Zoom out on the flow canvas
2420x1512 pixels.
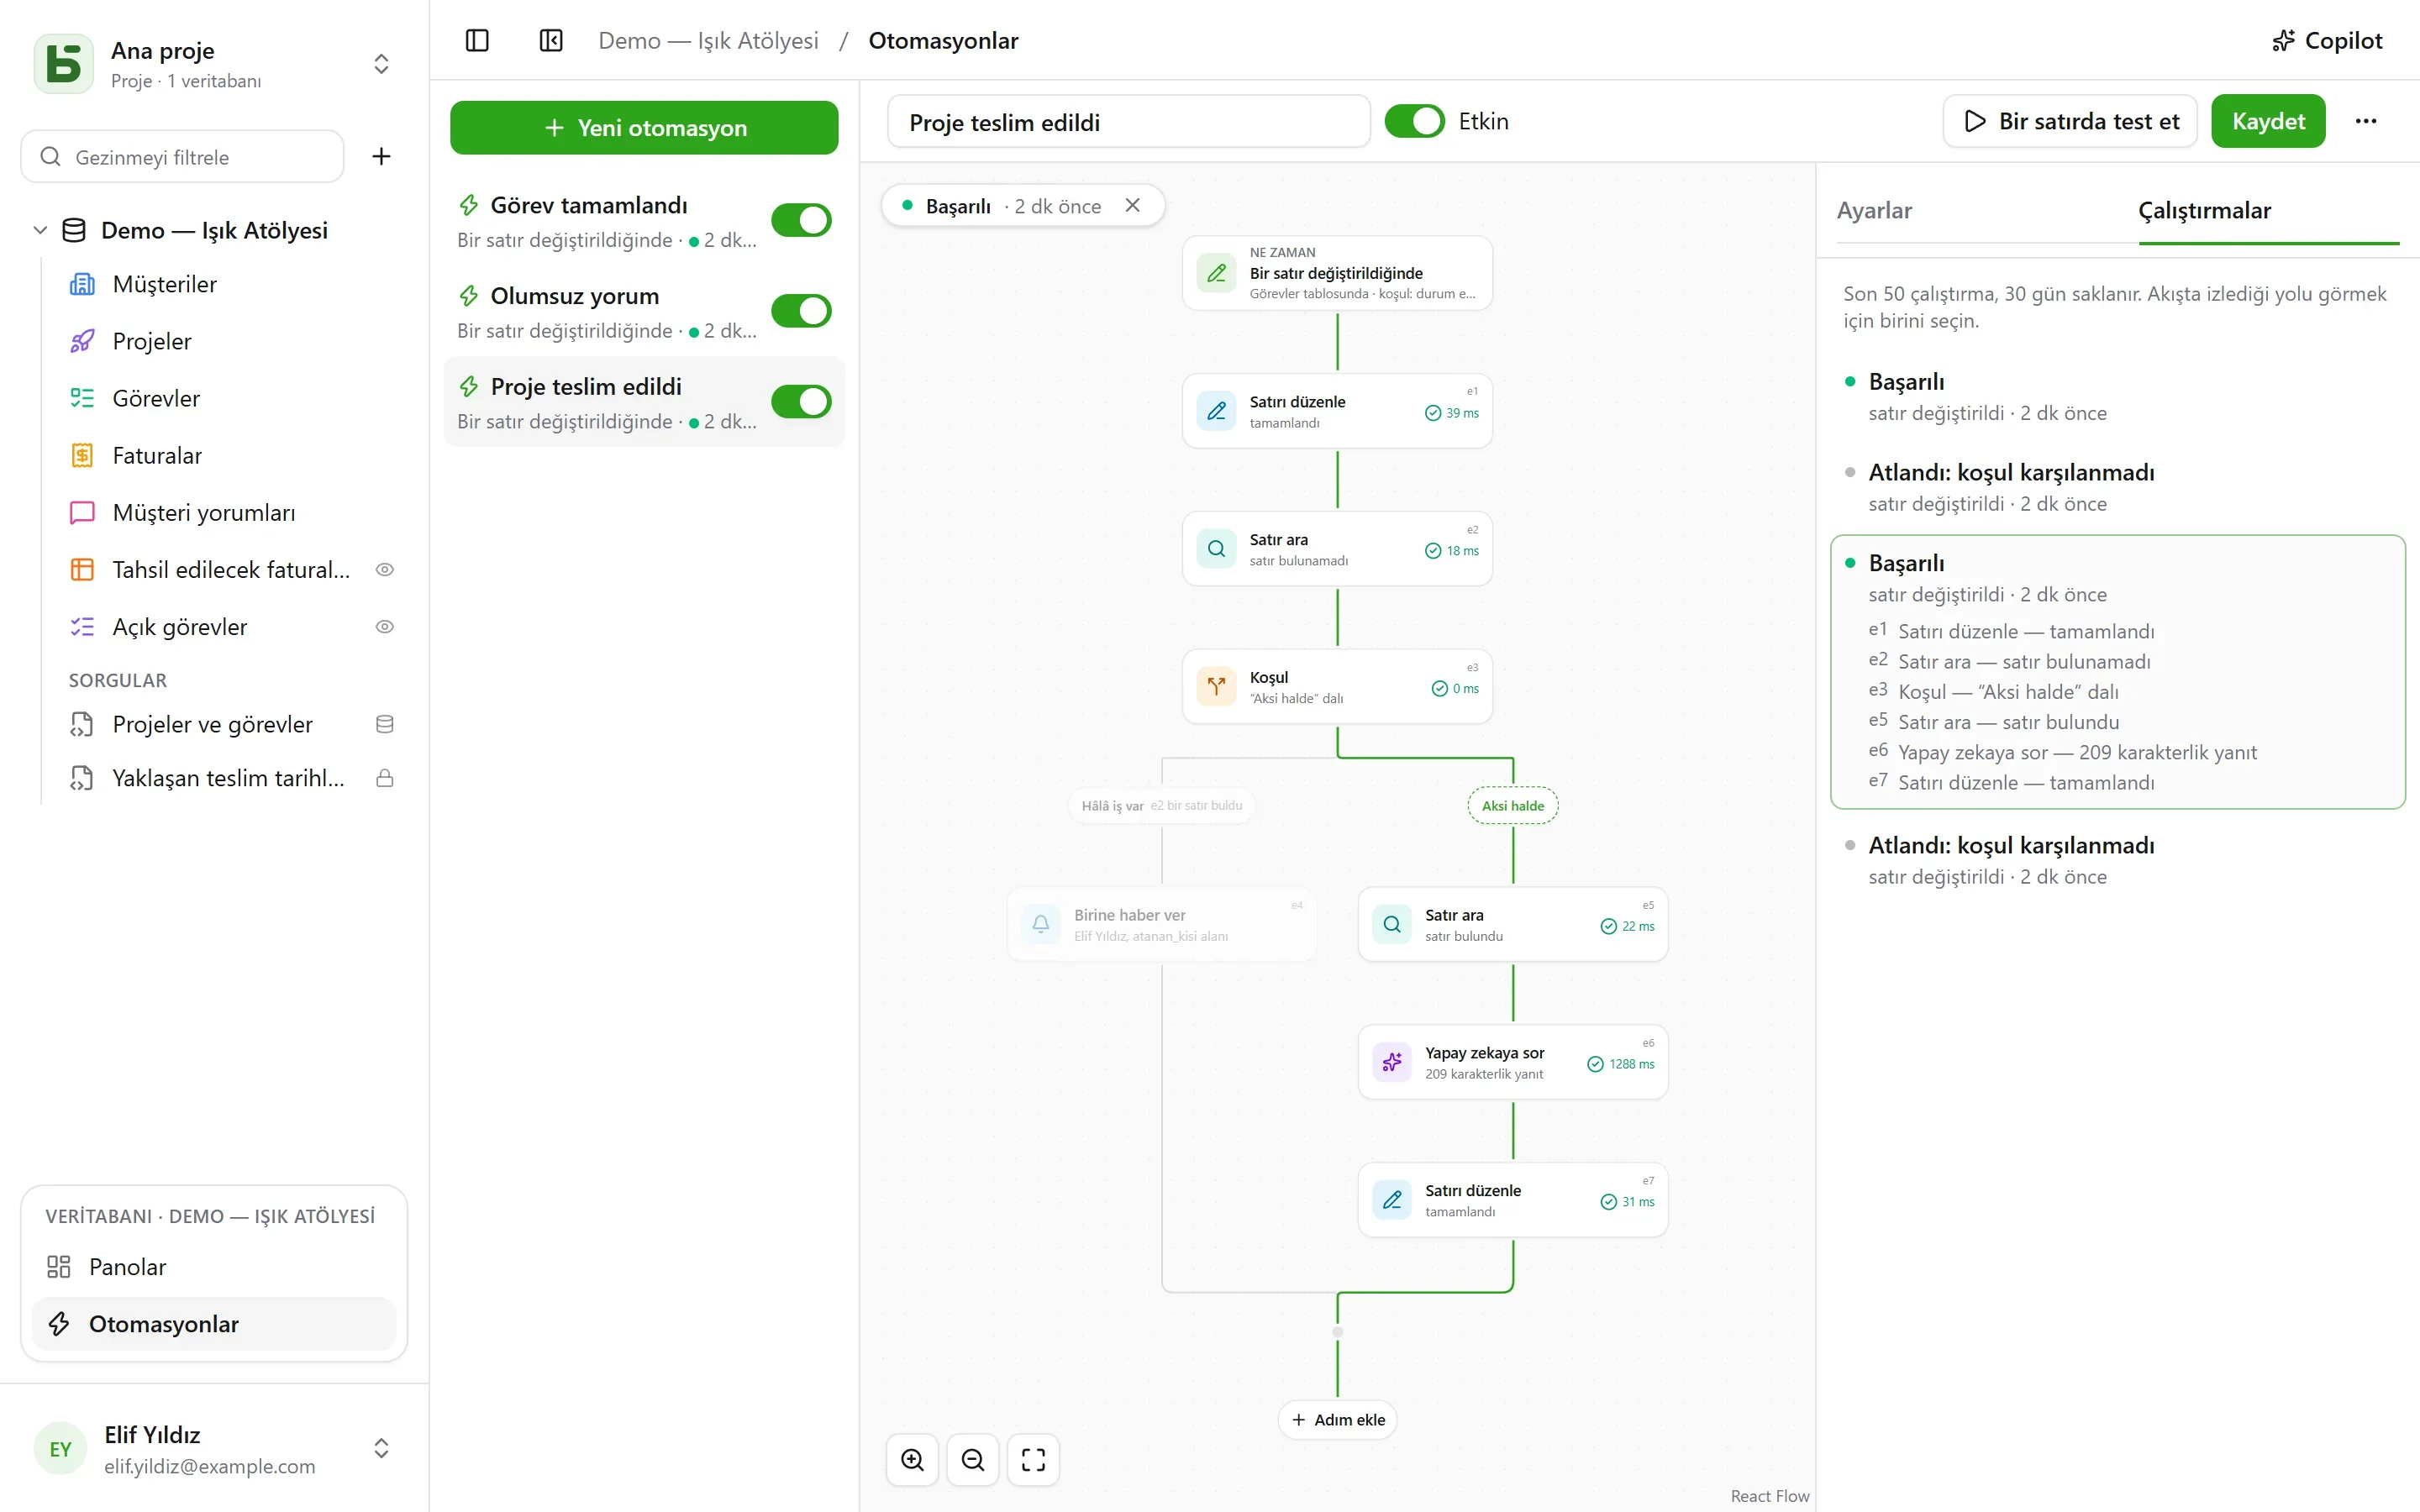click(973, 1460)
